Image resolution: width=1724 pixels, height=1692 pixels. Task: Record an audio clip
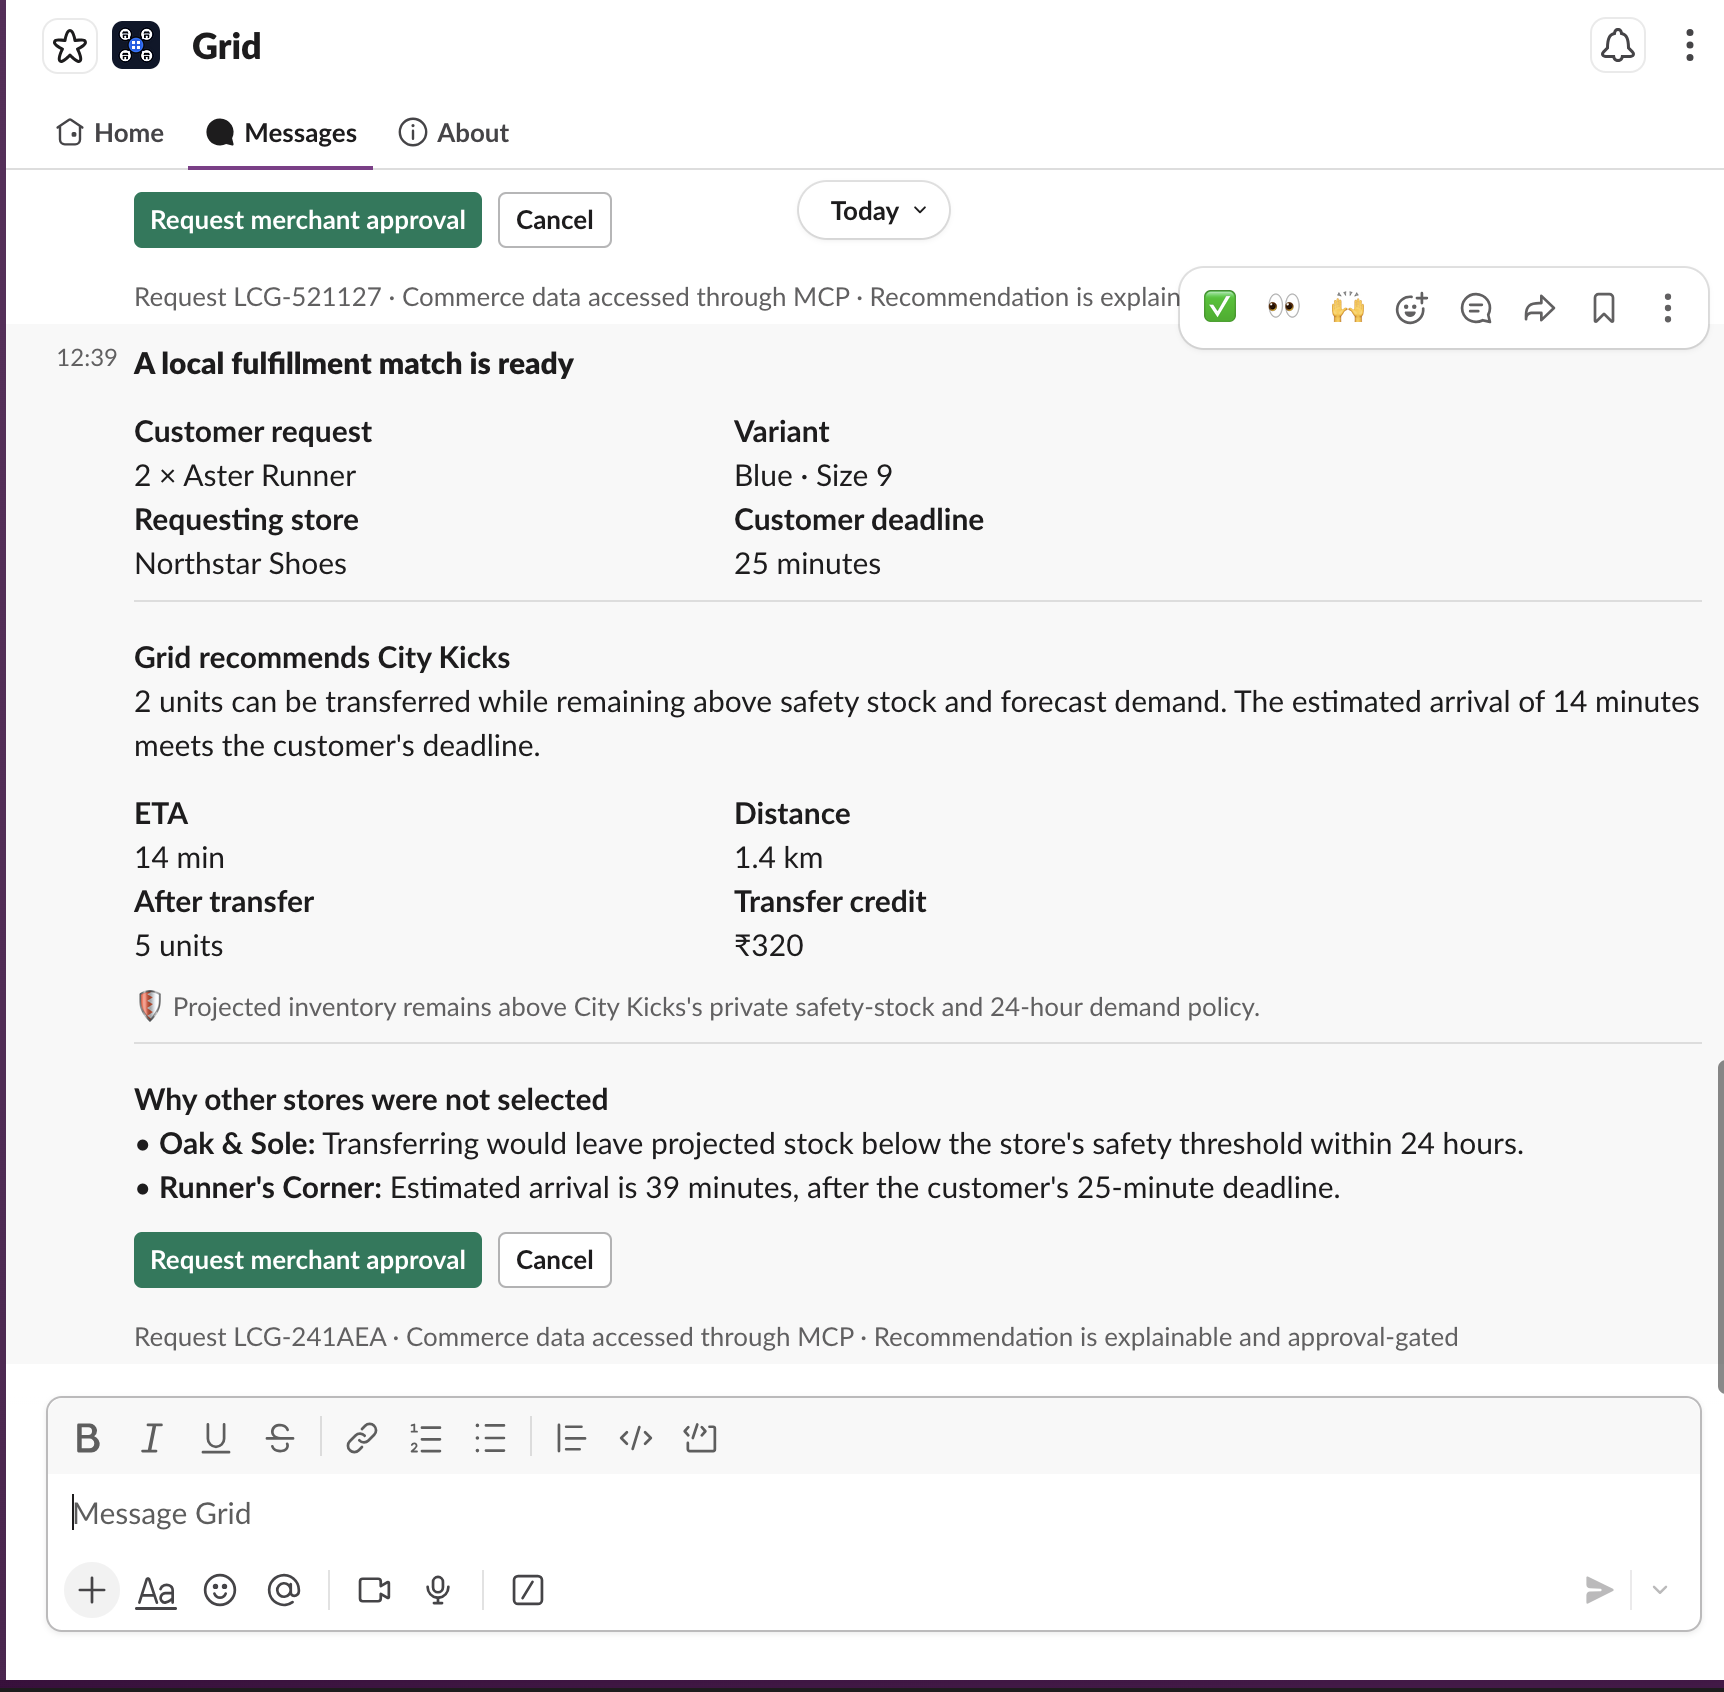(438, 1590)
